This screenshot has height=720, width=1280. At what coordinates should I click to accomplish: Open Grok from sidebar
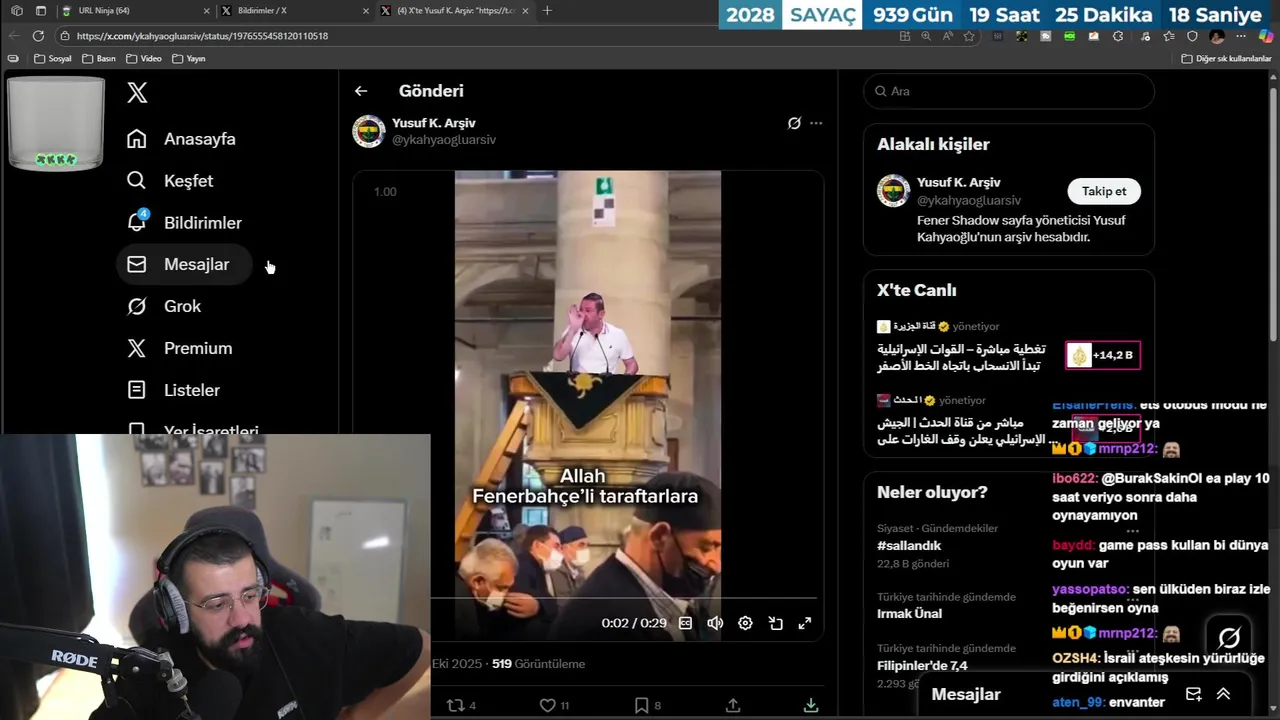click(x=164, y=306)
